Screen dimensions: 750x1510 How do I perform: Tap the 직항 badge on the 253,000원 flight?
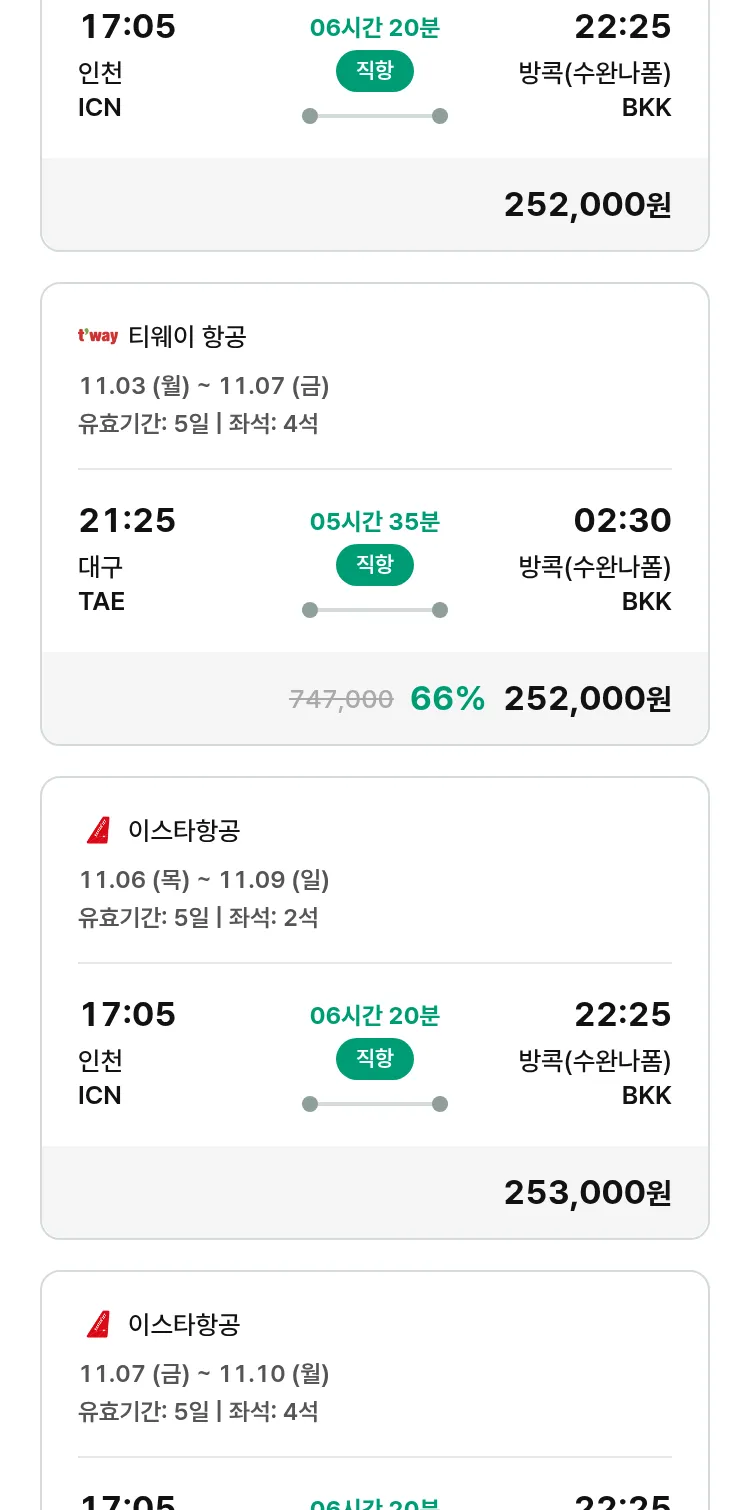click(375, 1059)
